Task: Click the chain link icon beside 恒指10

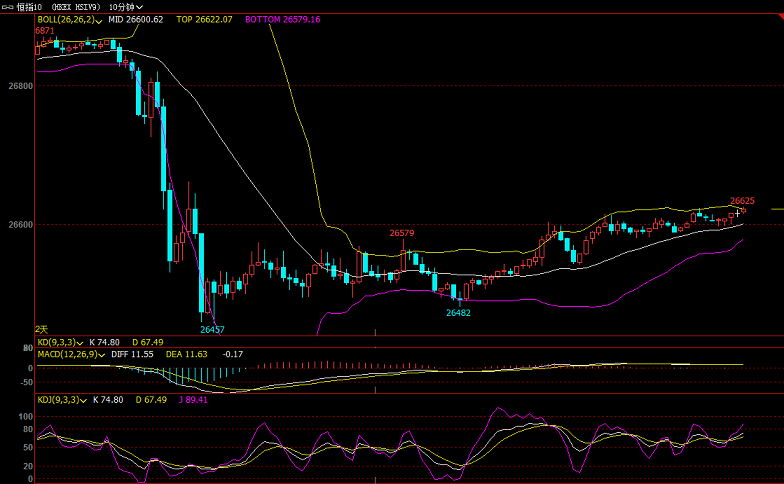Action: coord(8,6)
